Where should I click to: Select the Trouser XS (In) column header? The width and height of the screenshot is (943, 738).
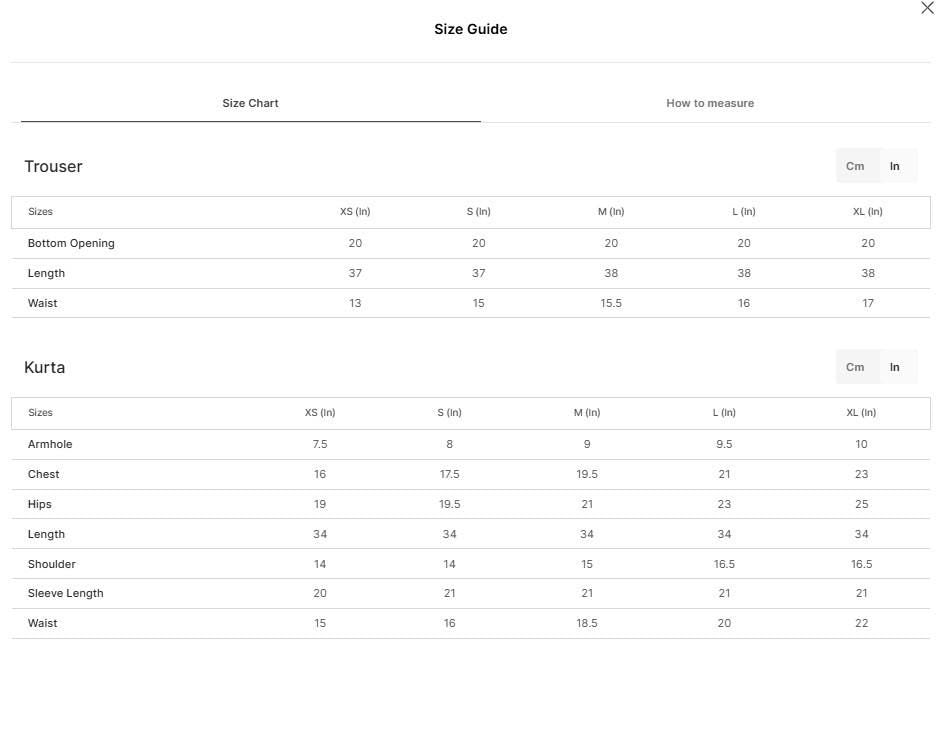355,212
